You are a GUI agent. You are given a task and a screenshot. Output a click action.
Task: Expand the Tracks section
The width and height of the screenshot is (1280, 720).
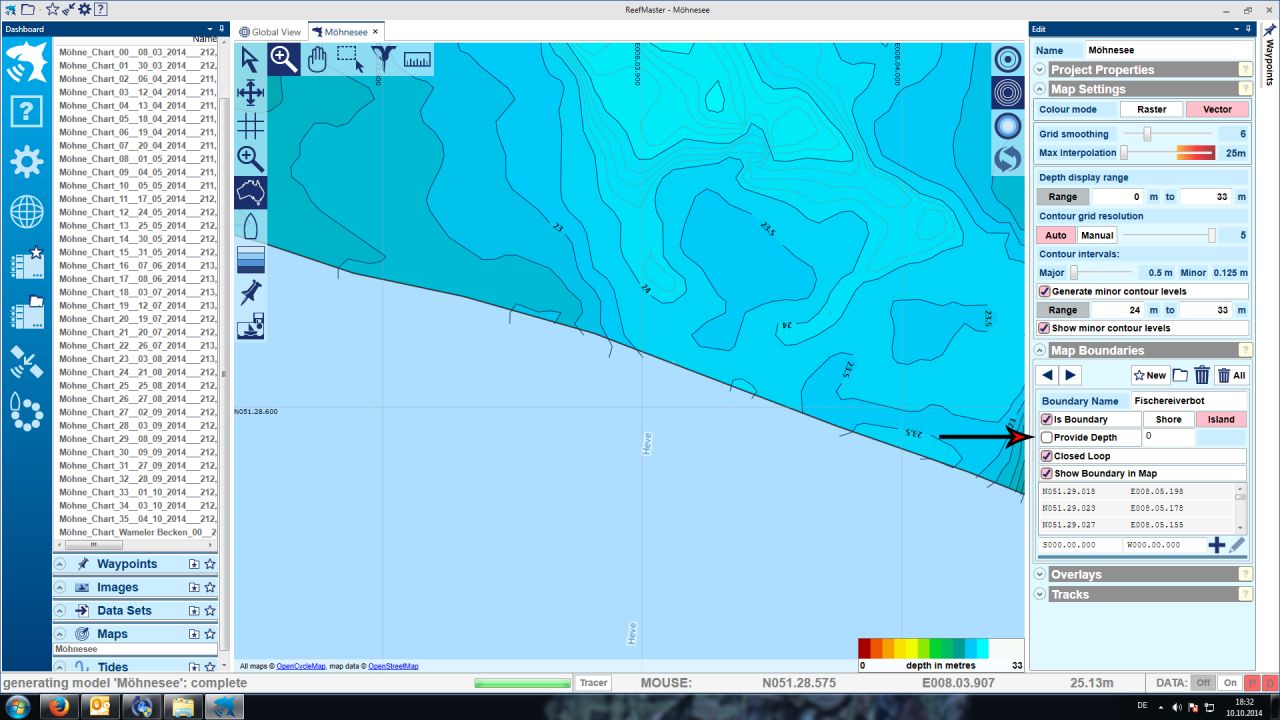pyautogui.click(x=1040, y=595)
